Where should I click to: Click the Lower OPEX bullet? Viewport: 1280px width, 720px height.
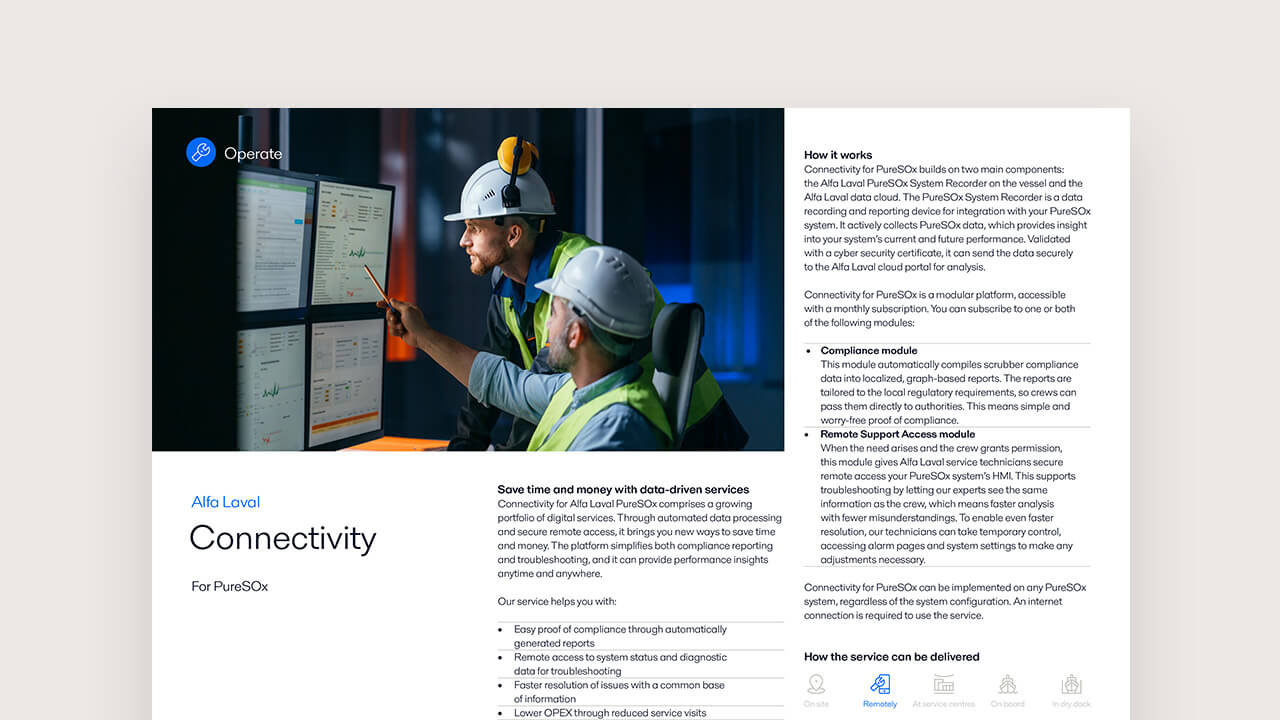coord(610,713)
